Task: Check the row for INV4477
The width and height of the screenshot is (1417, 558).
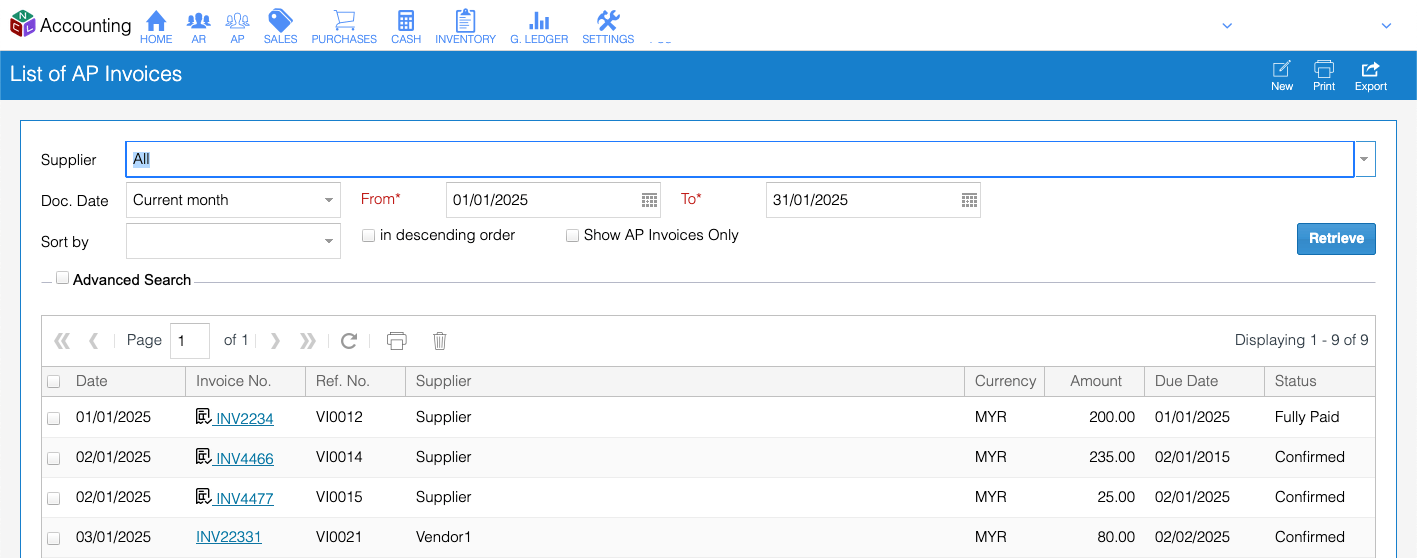Action: click(x=54, y=498)
